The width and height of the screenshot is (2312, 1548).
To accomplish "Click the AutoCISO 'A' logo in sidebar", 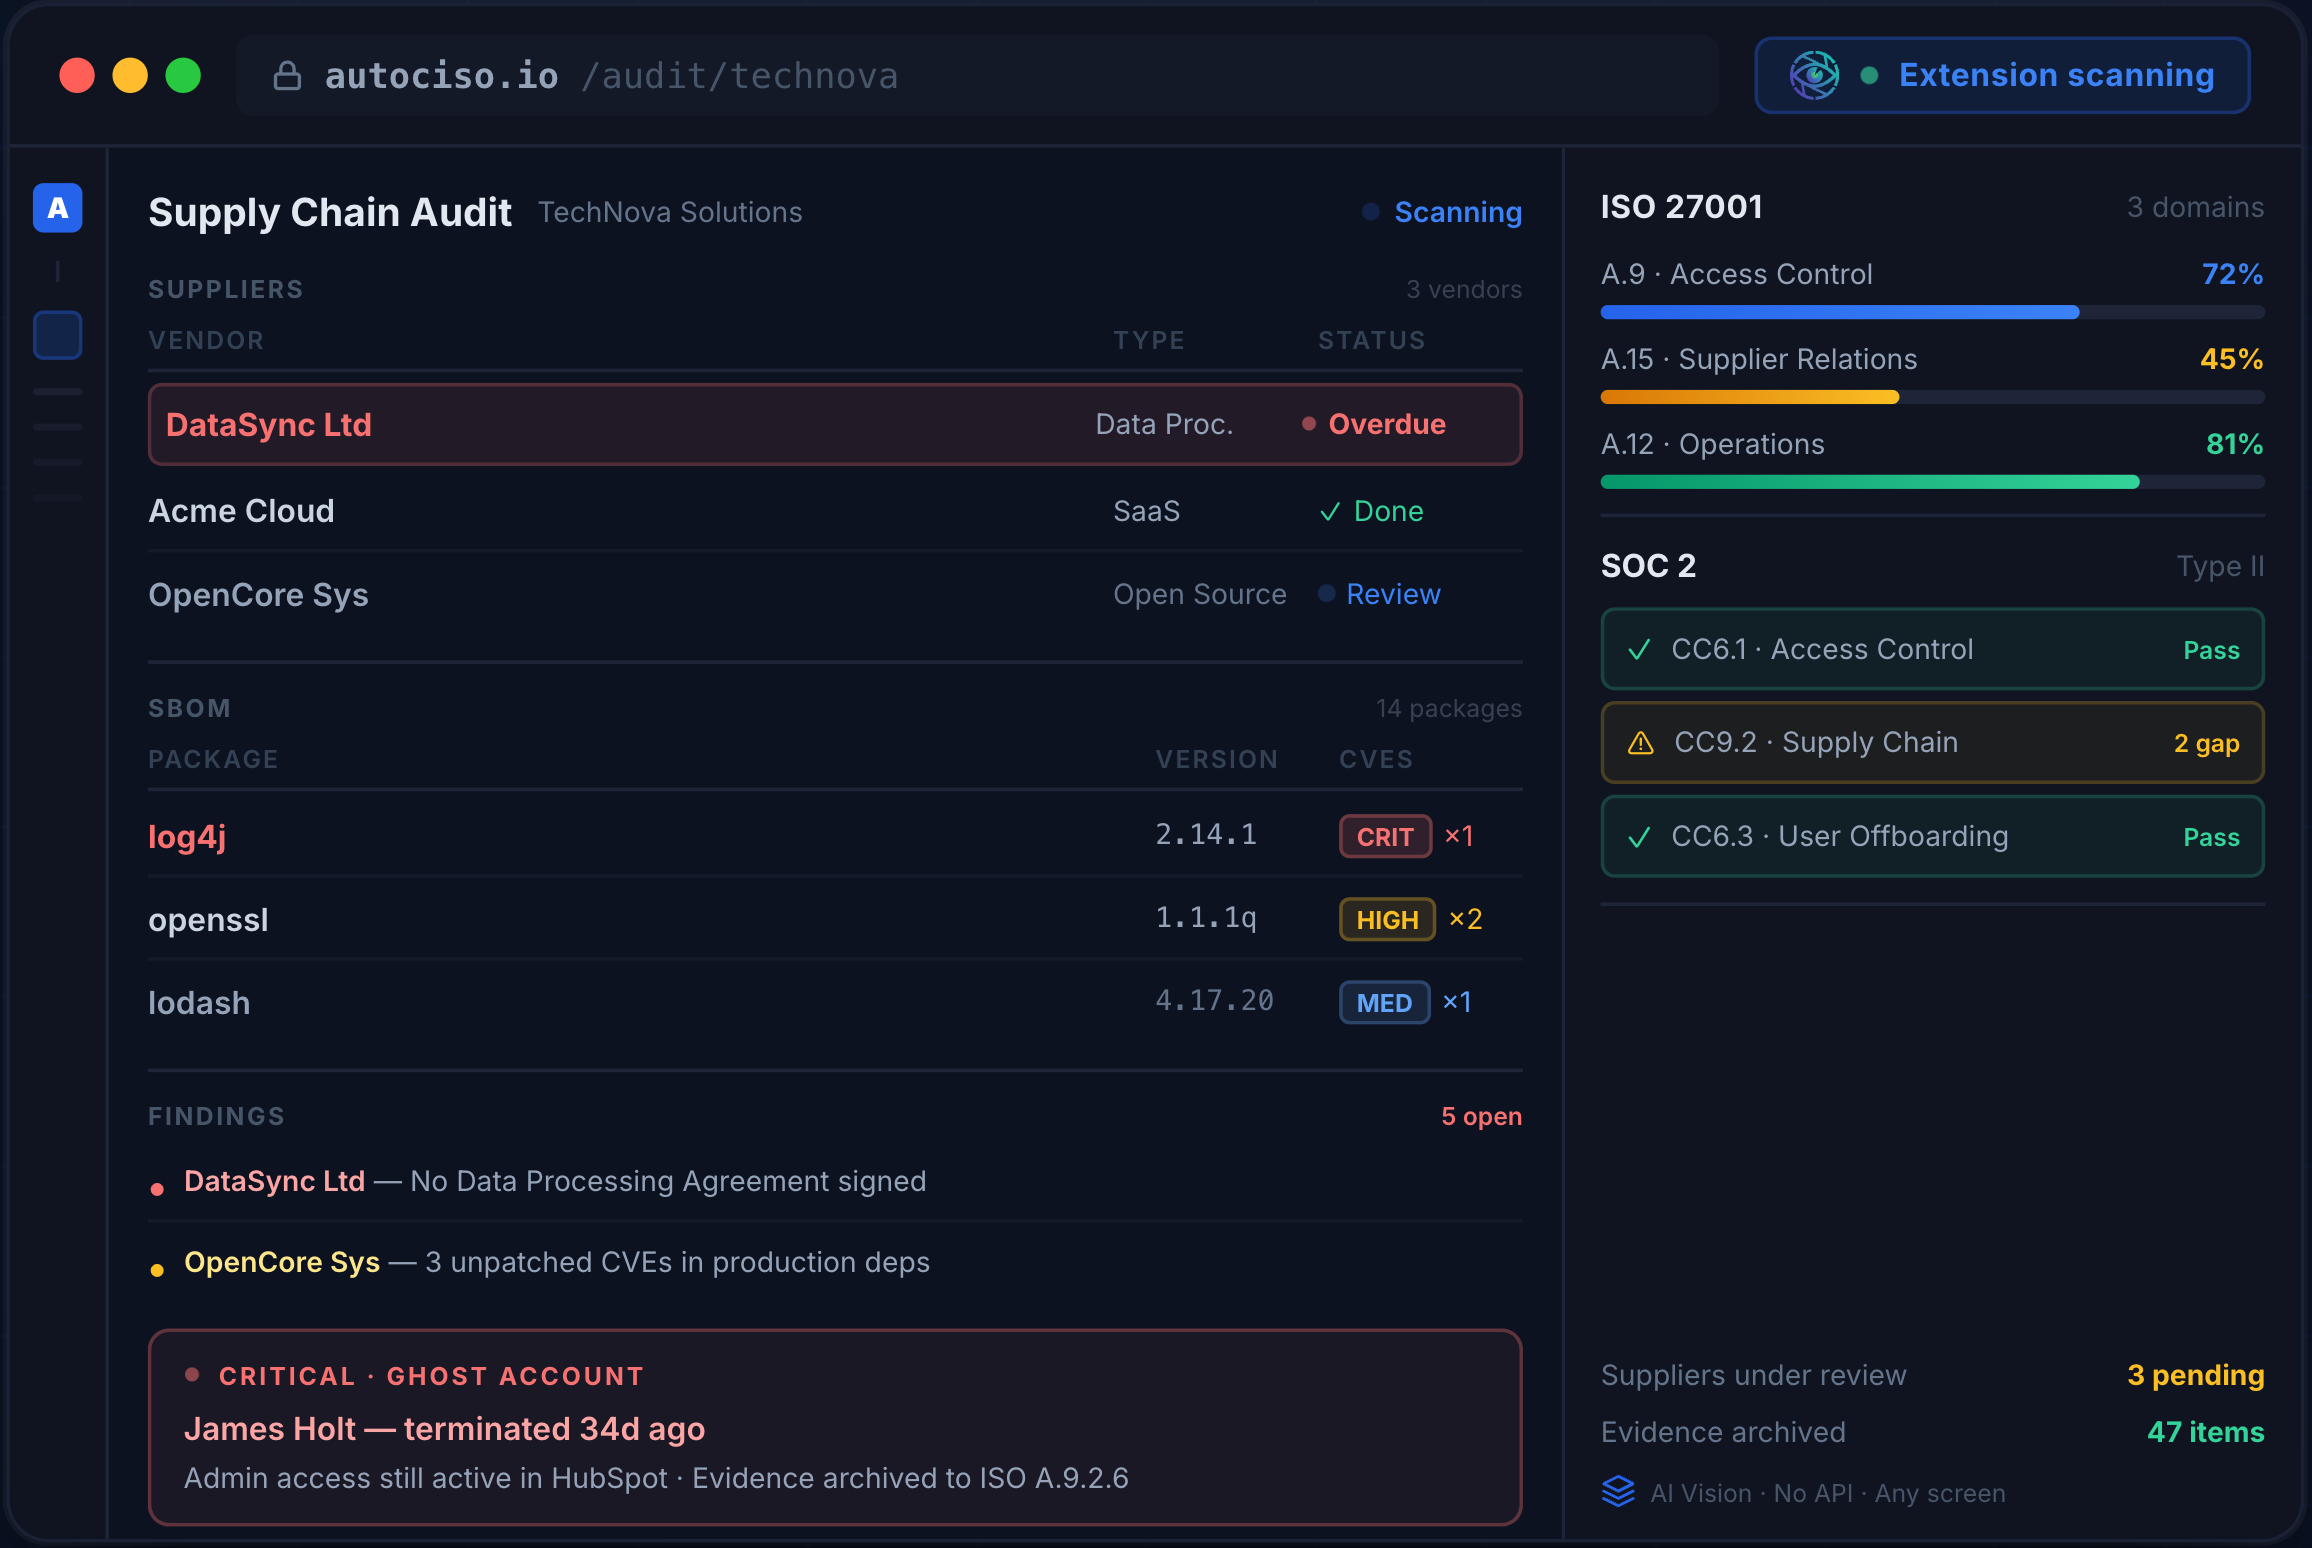I will point(58,208).
